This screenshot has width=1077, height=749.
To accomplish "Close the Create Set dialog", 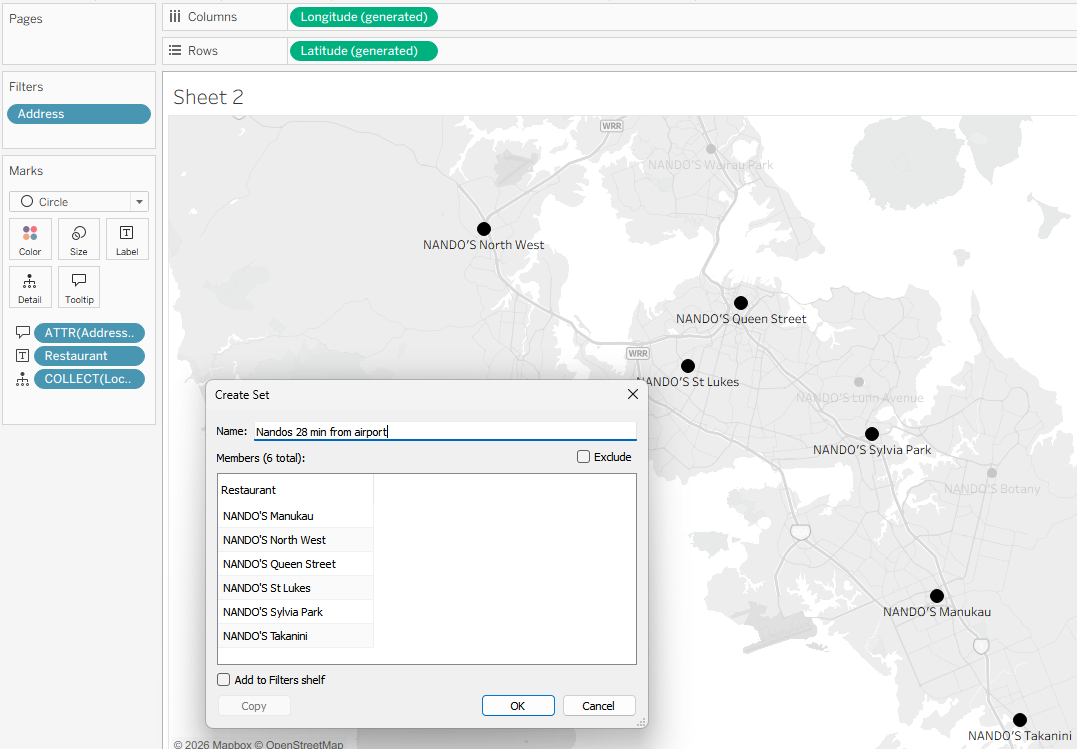I will click(x=633, y=394).
